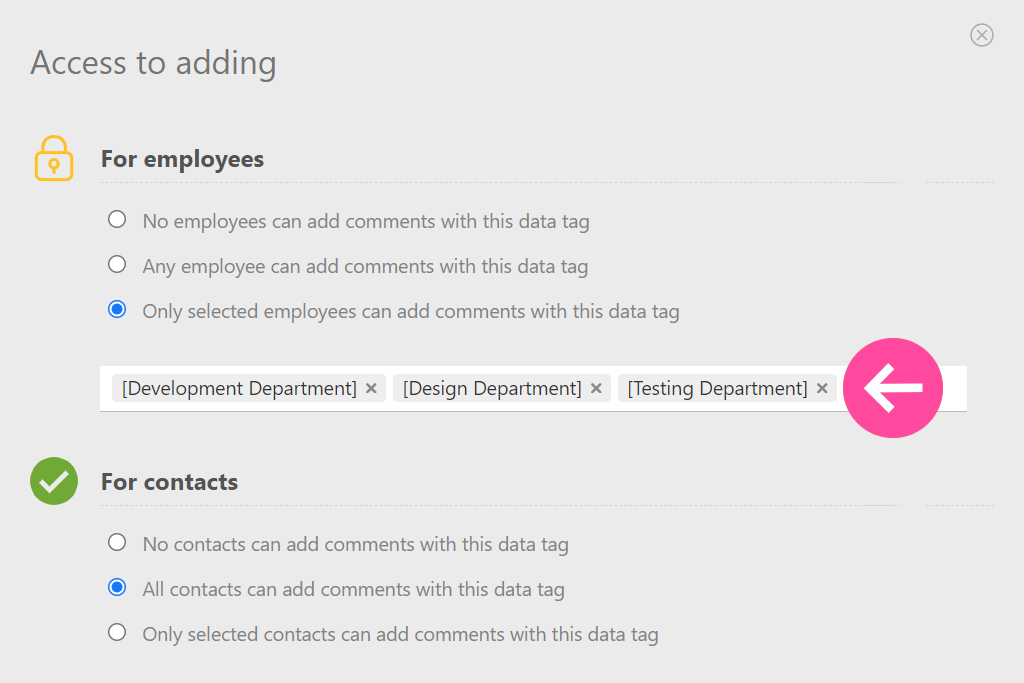This screenshot has width=1024, height=683.
Task: Click the [Testing Department] tag label
Action: (717, 389)
